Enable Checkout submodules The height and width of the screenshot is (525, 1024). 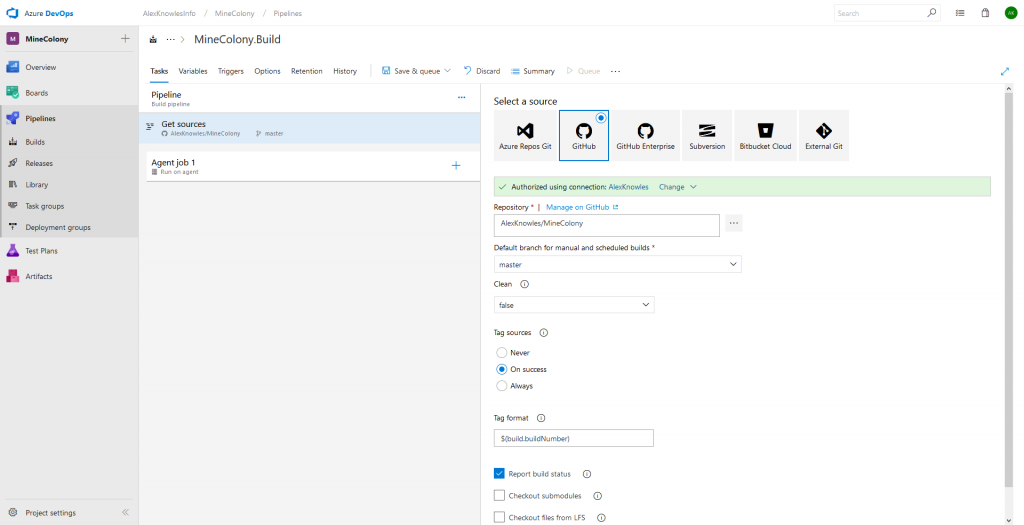coord(500,496)
